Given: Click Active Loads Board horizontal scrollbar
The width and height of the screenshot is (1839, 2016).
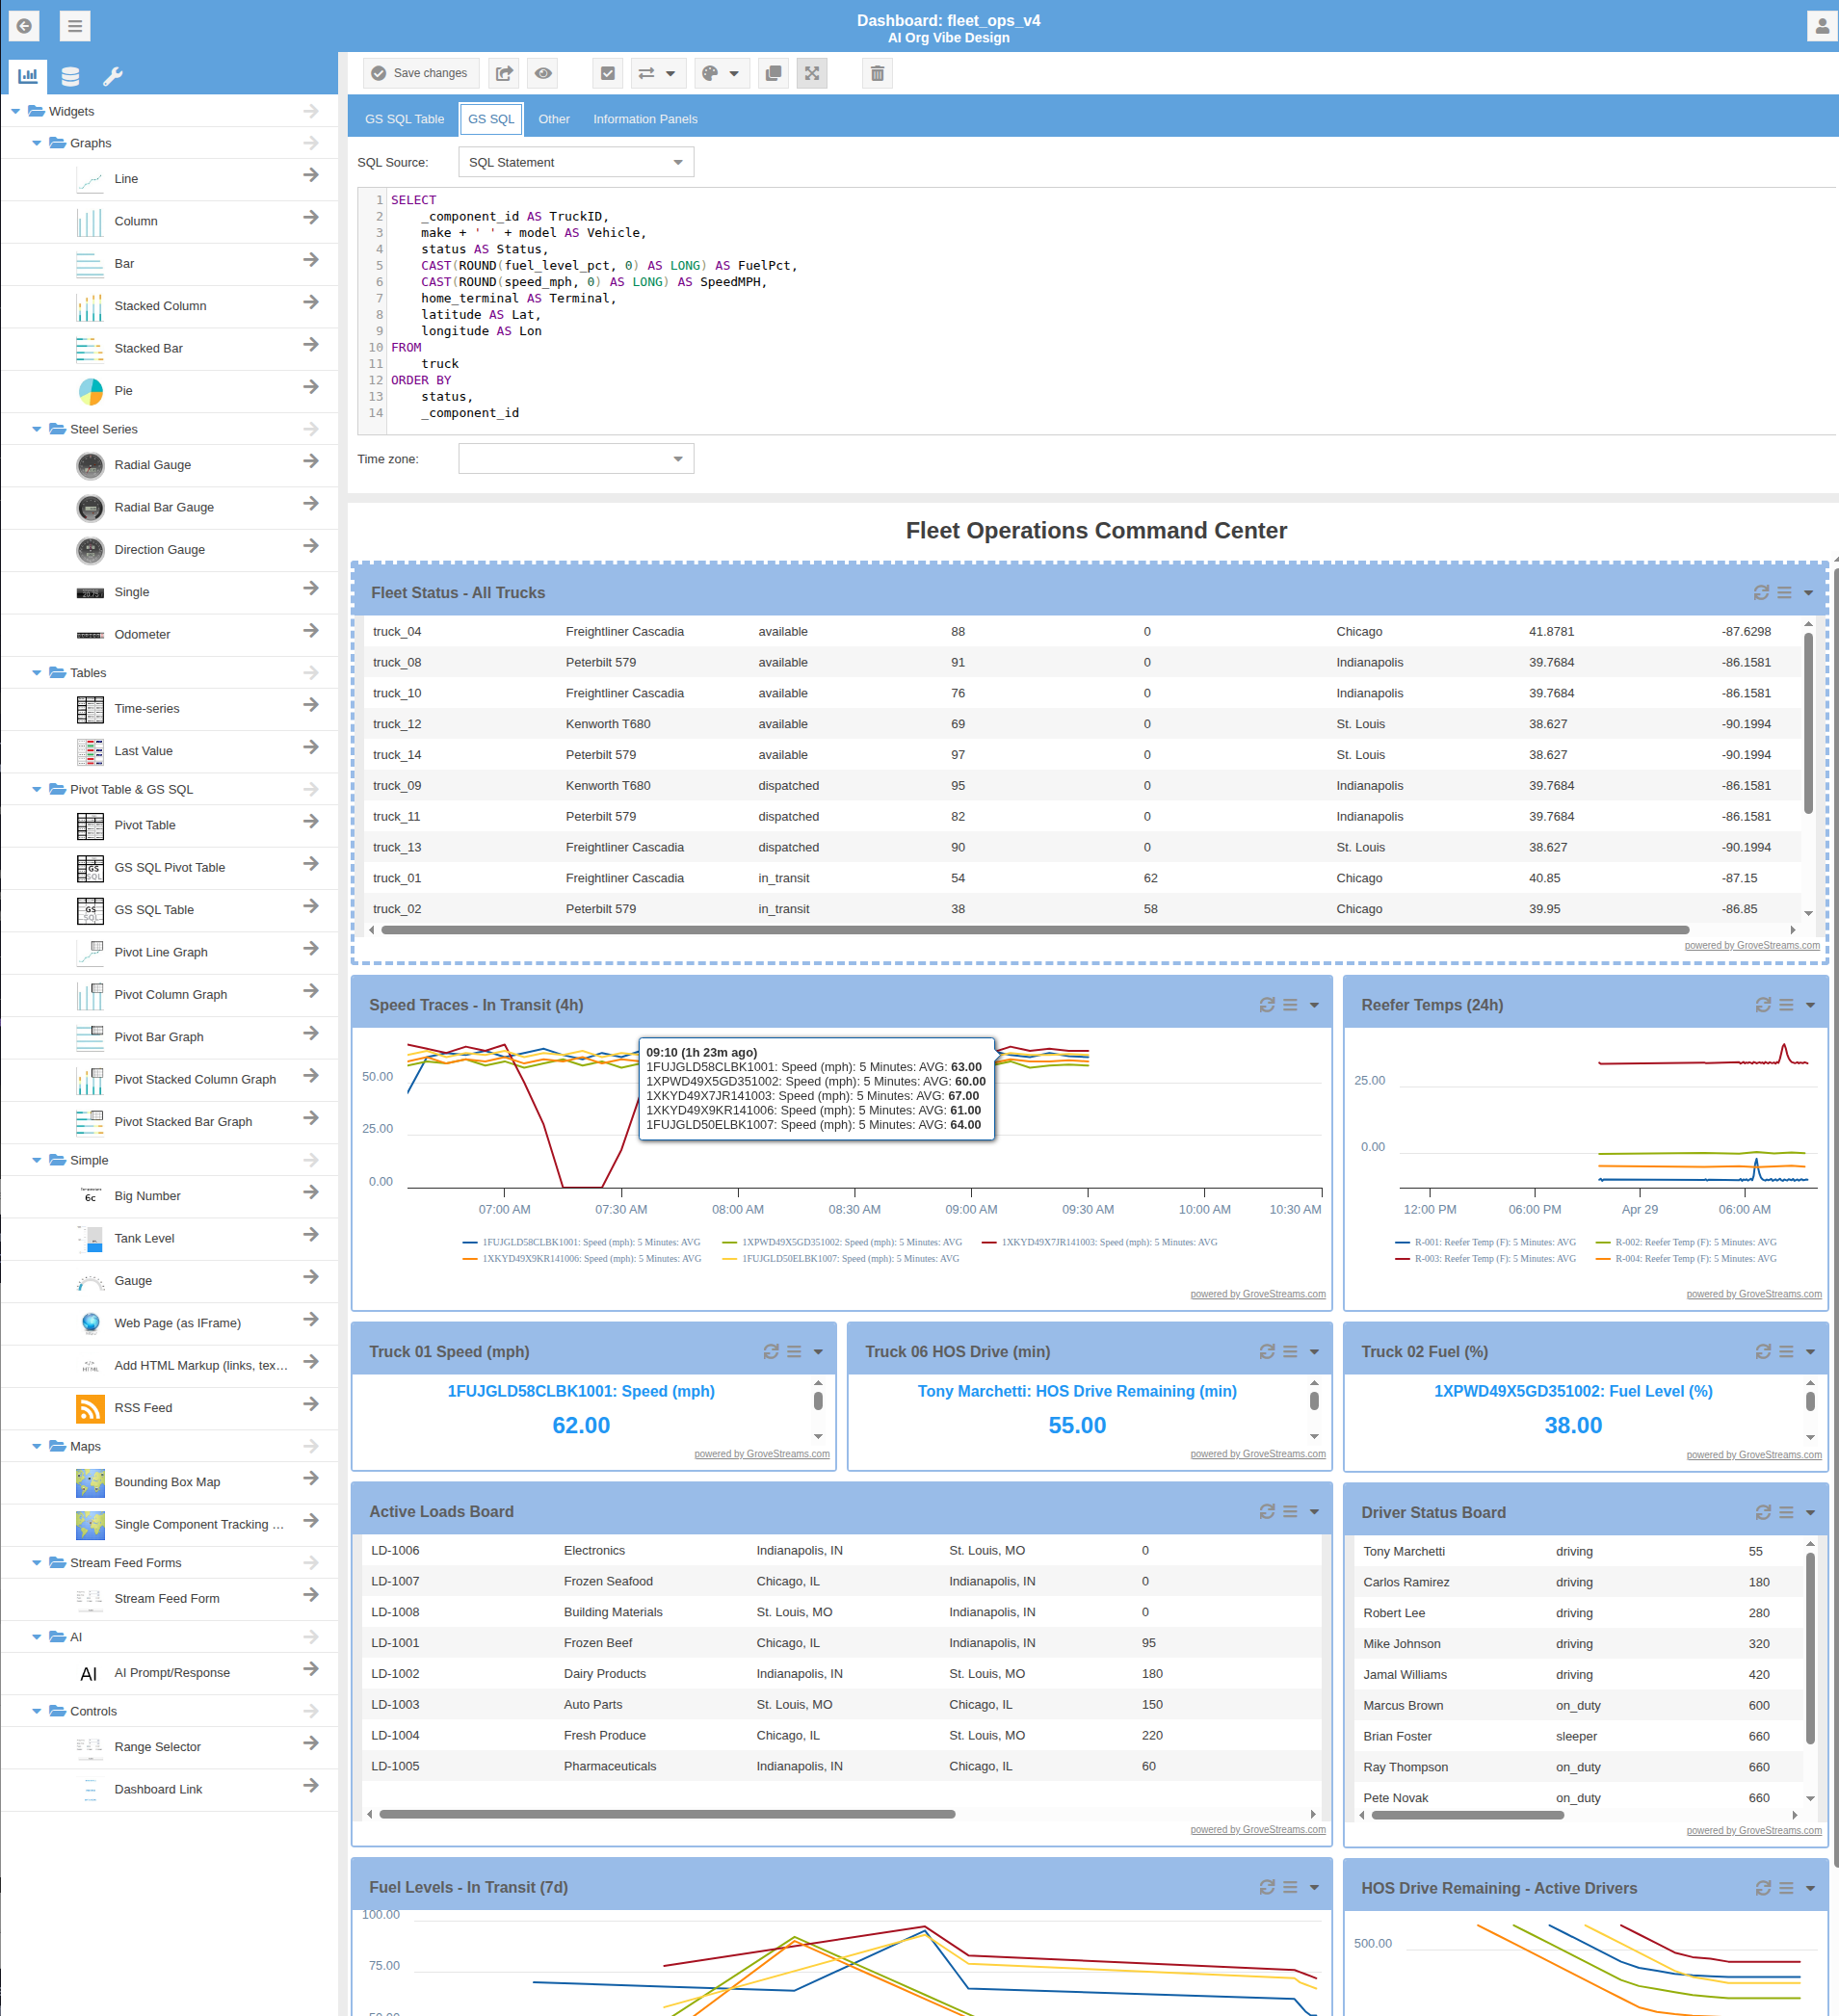Looking at the screenshot, I should point(667,1814).
